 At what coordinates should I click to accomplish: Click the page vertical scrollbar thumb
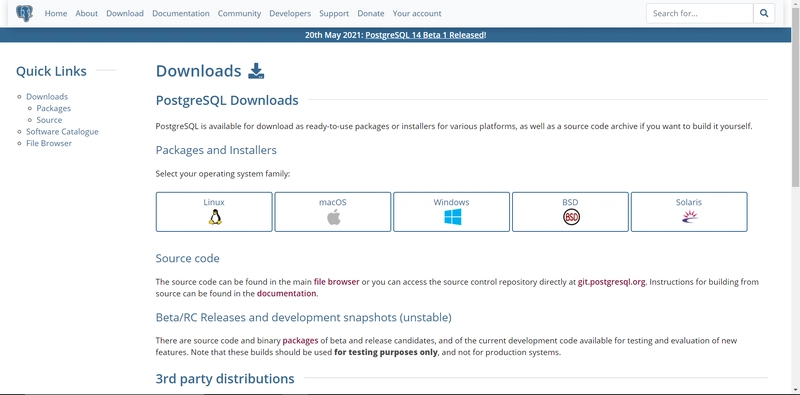[x=795, y=97]
